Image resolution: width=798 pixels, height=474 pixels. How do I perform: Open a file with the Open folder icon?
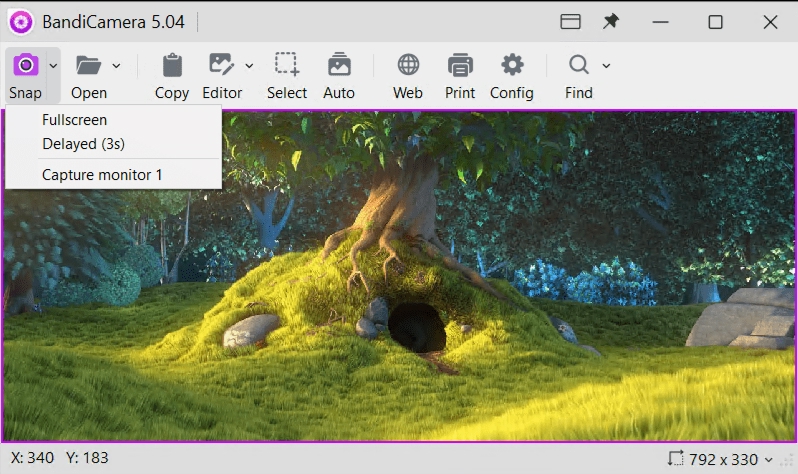89,66
